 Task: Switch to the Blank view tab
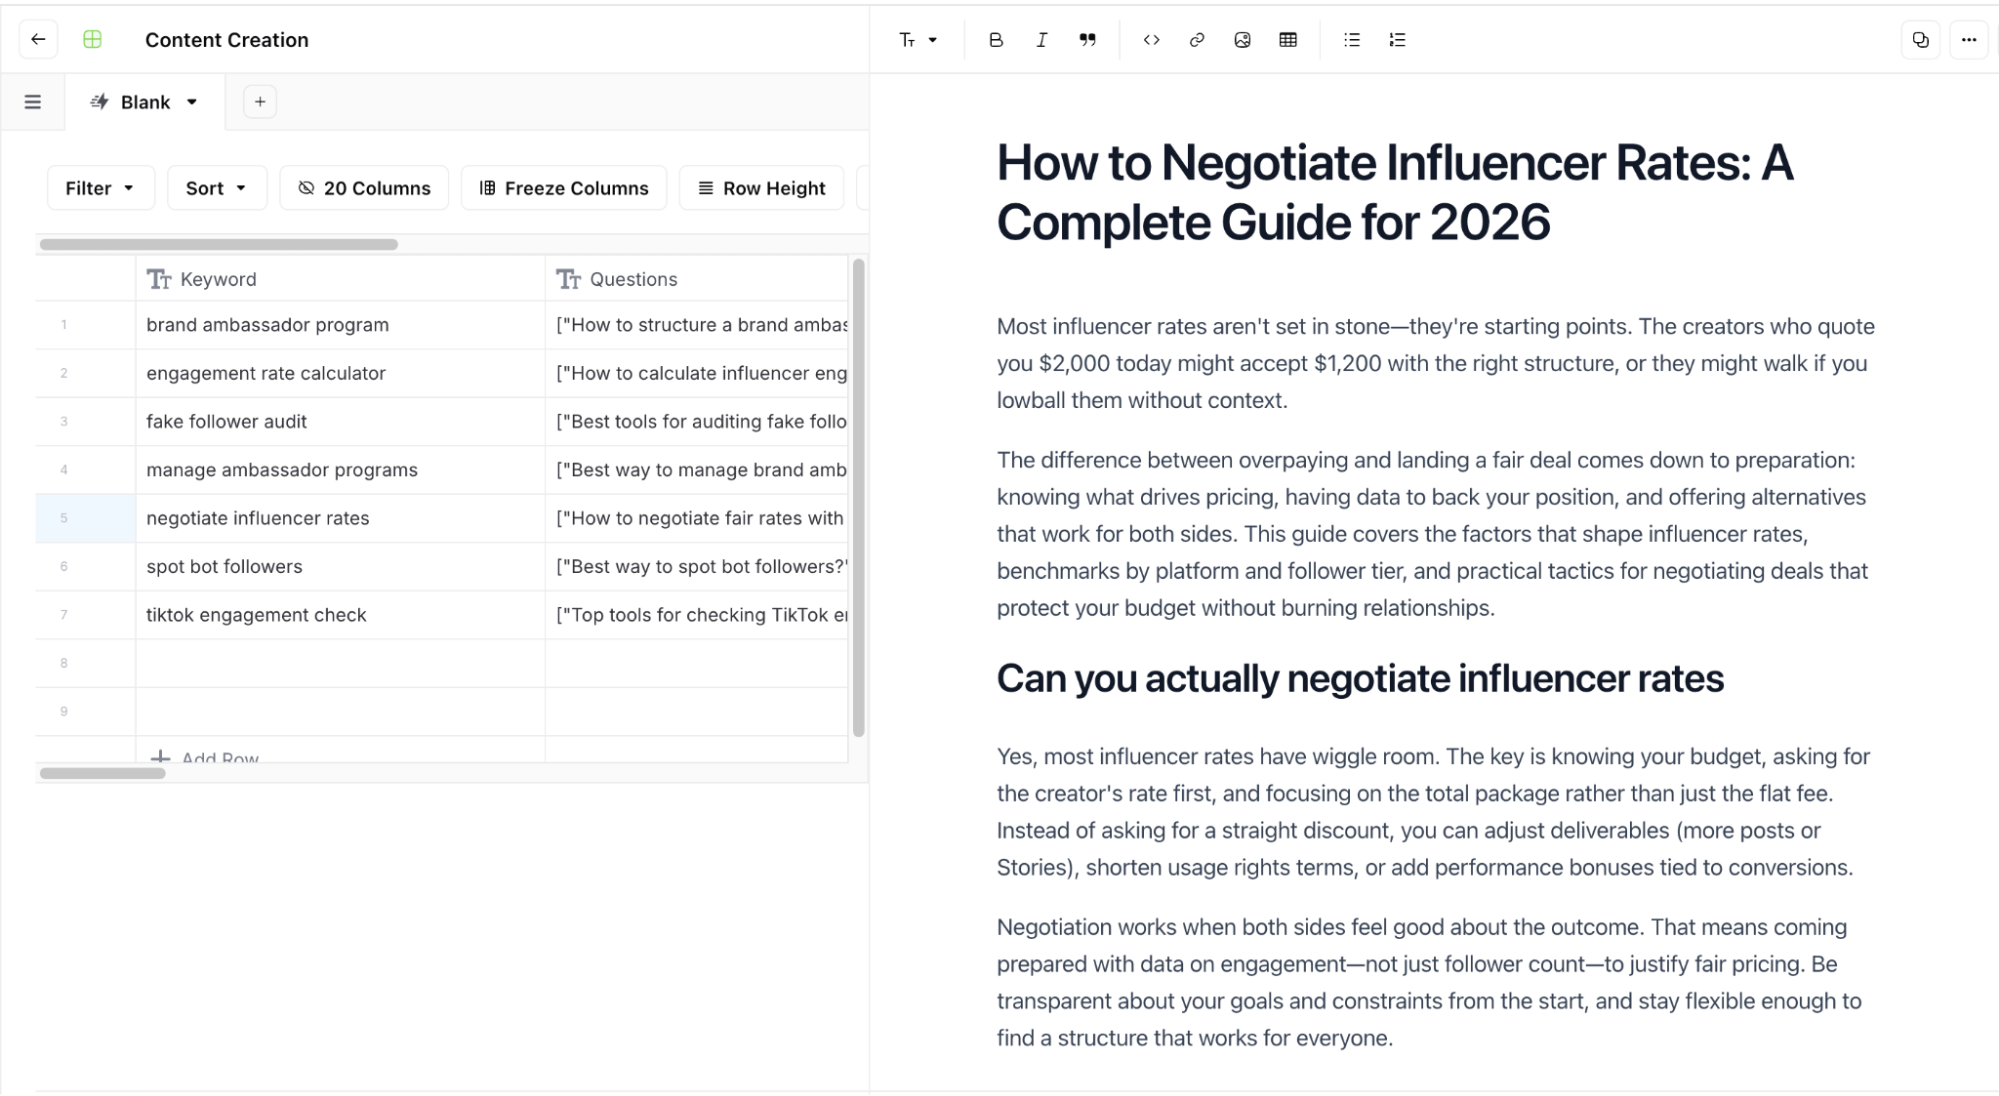144,102
